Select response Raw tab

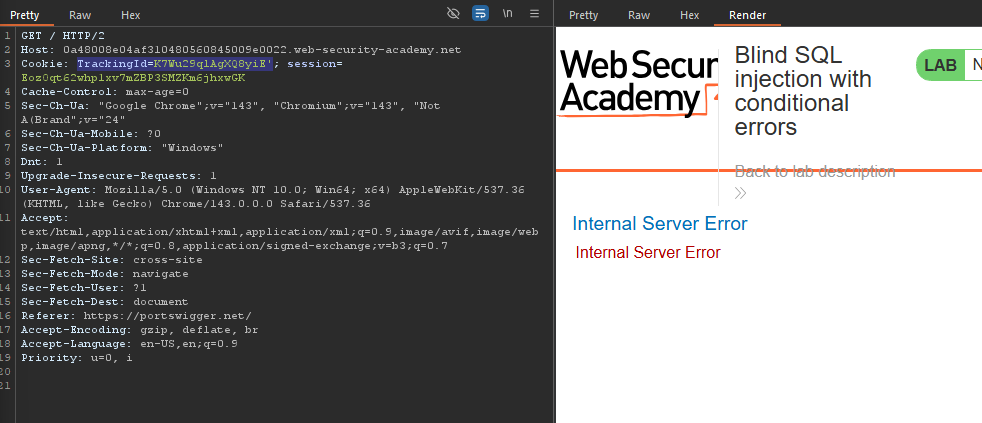(x=639, y=14)
